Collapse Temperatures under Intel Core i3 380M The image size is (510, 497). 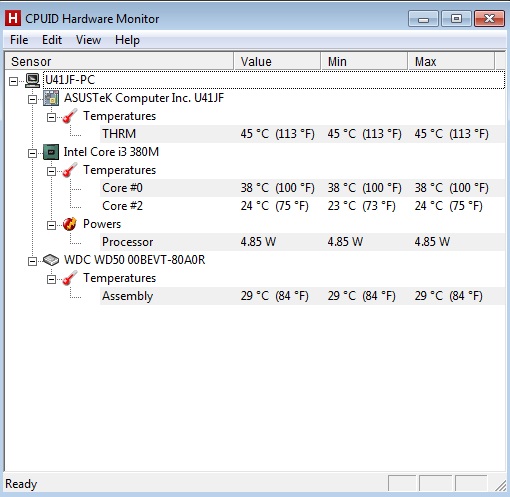[51, 171]
